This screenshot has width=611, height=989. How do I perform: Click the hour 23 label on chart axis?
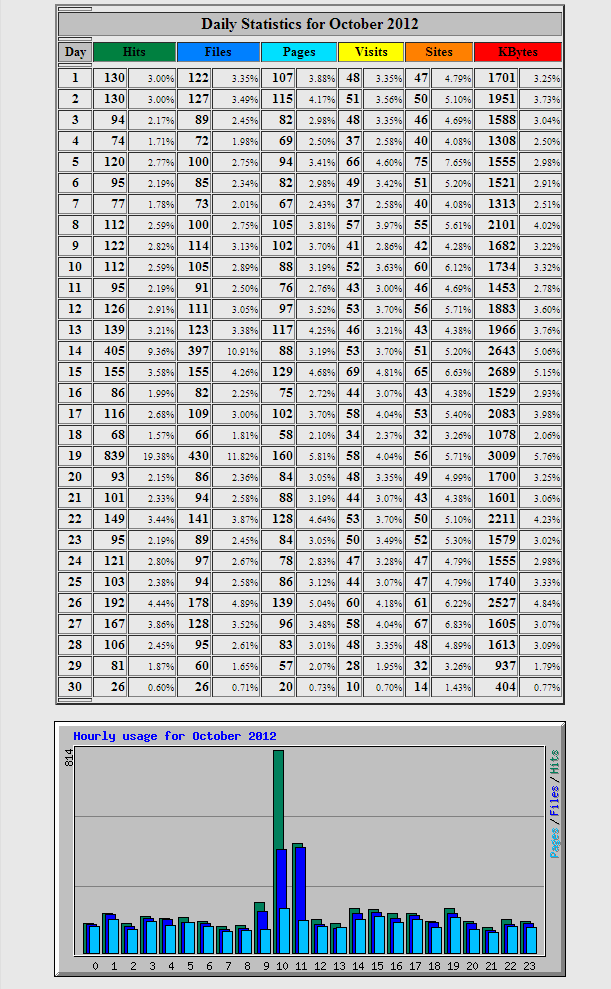point(530,966)
